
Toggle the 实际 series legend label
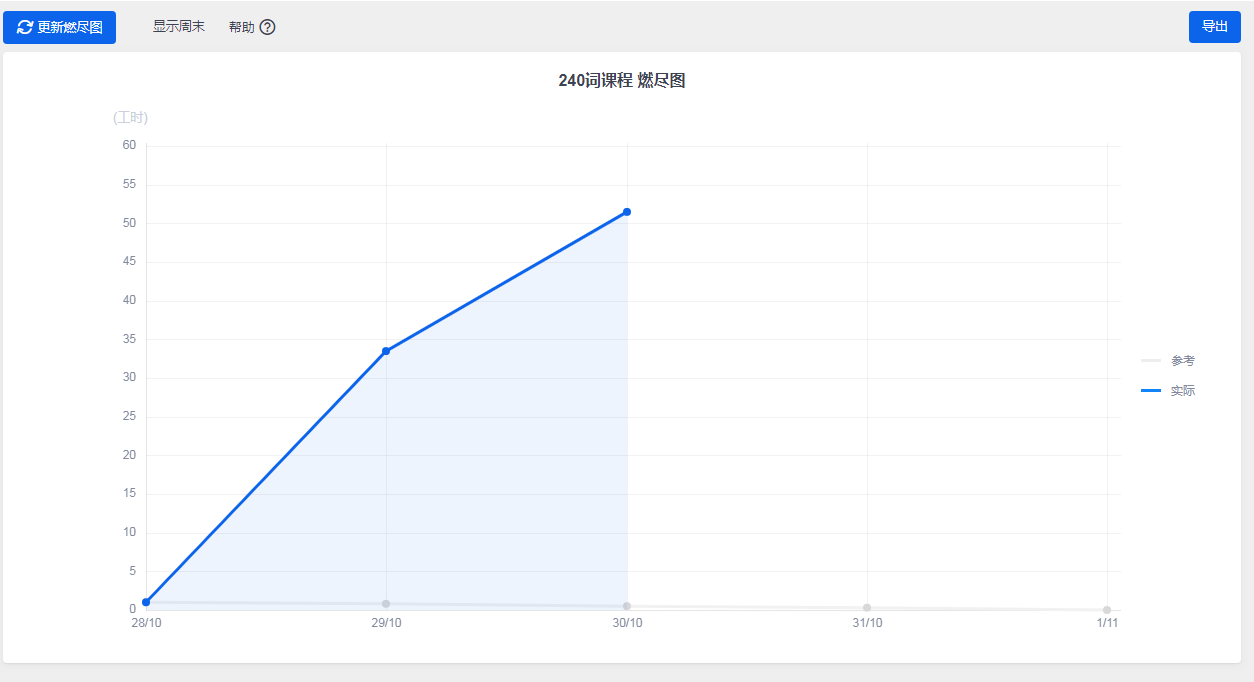click(x=1183, y=391)
